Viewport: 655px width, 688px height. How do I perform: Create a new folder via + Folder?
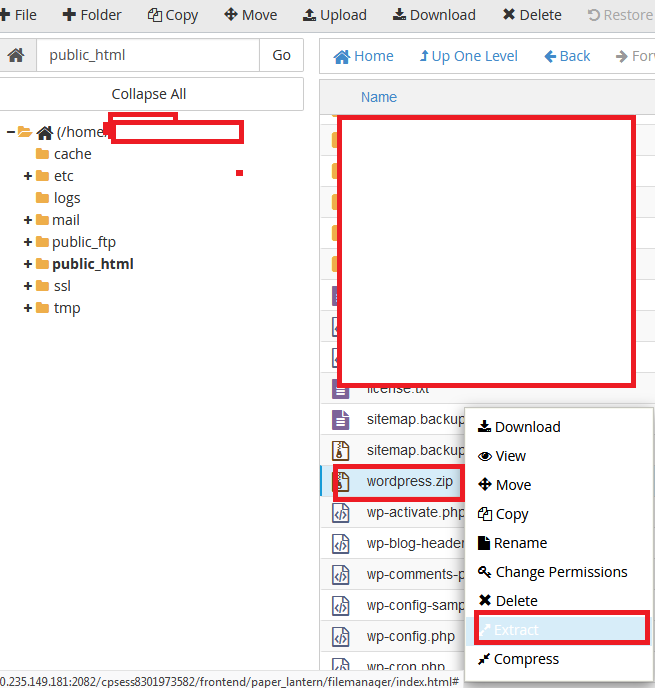click(92, 15)
